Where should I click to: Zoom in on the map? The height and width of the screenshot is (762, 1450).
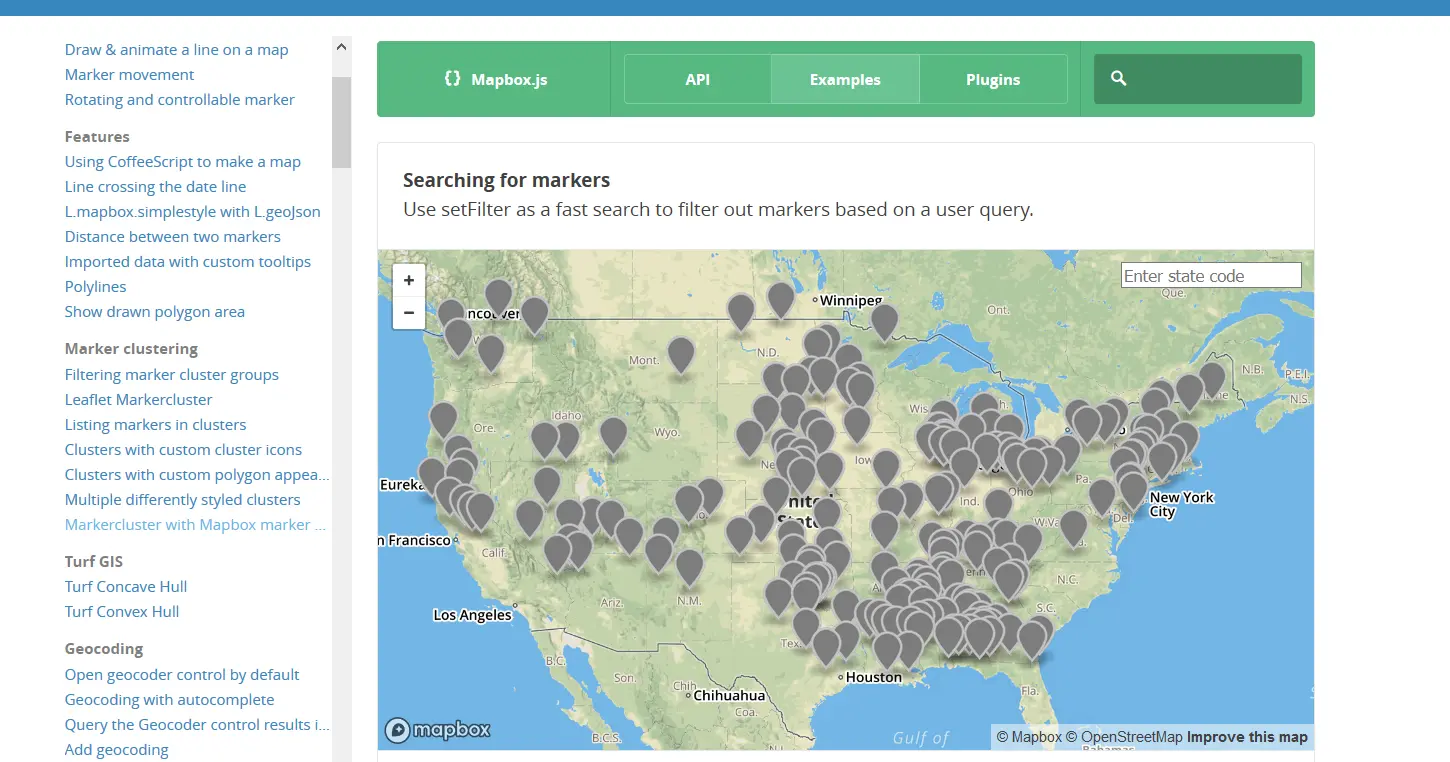(x=409, y=280)
